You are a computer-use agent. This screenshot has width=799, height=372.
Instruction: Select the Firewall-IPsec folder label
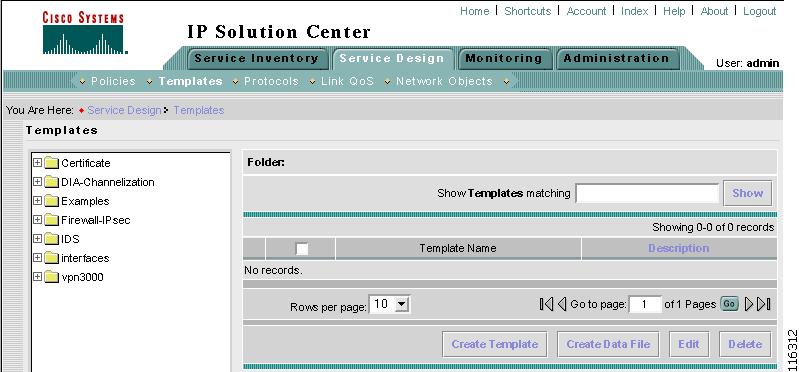96,220
